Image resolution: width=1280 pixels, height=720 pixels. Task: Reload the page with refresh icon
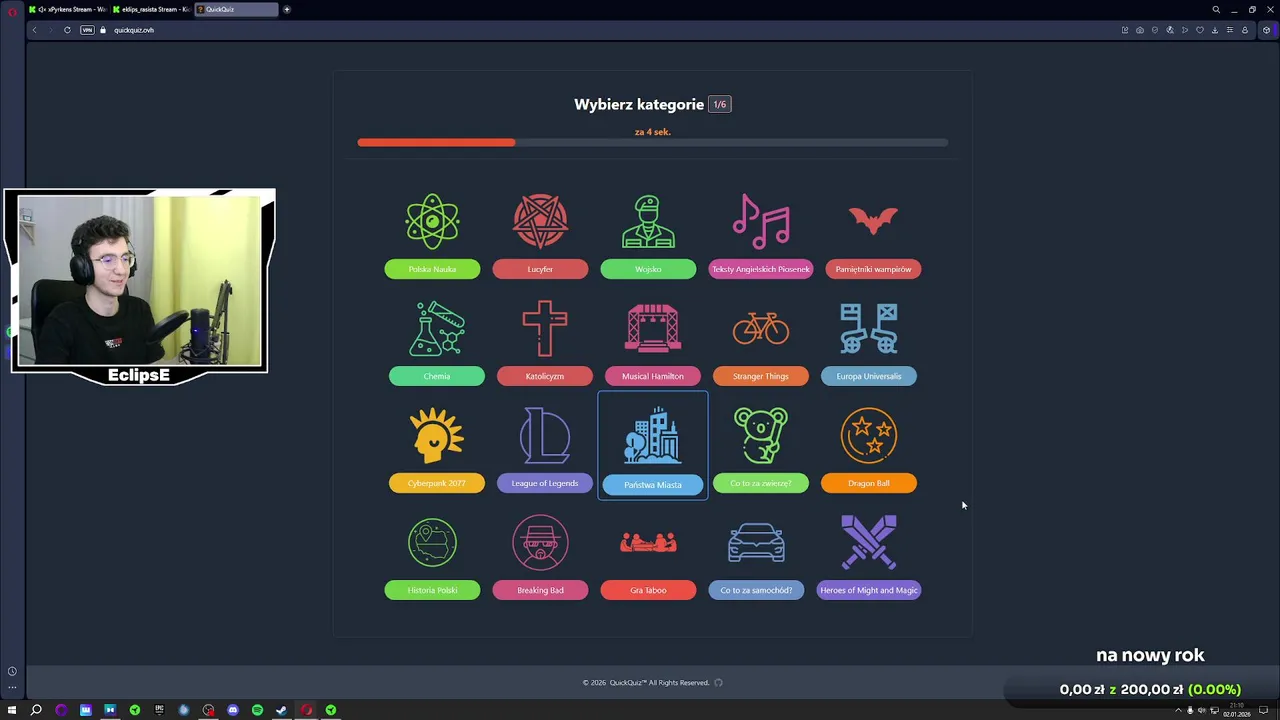pos(67,30)
